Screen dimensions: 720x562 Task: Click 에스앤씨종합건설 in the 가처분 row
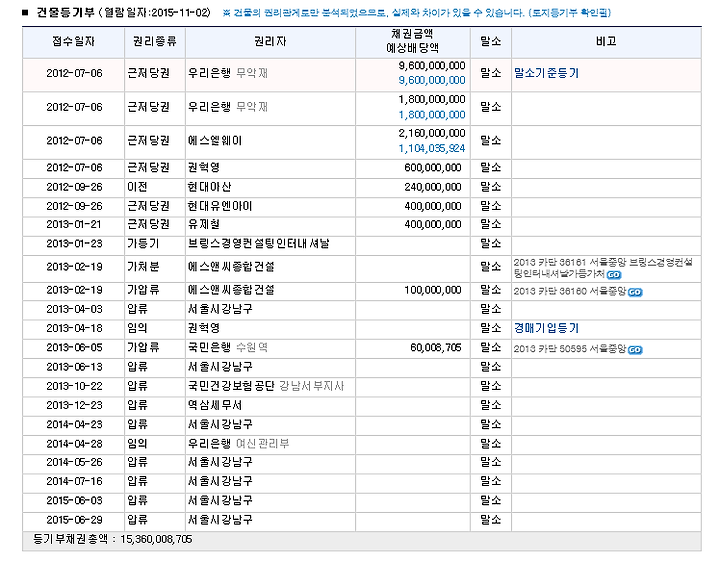(x=231, y=267)
